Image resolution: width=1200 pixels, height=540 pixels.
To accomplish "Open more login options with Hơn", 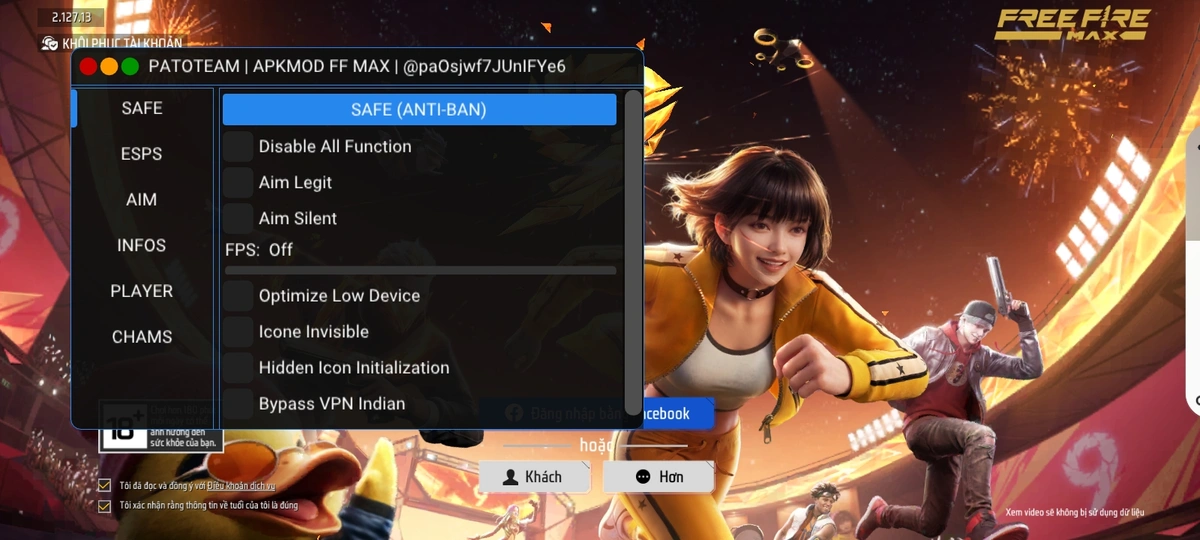I will point(659,477).
